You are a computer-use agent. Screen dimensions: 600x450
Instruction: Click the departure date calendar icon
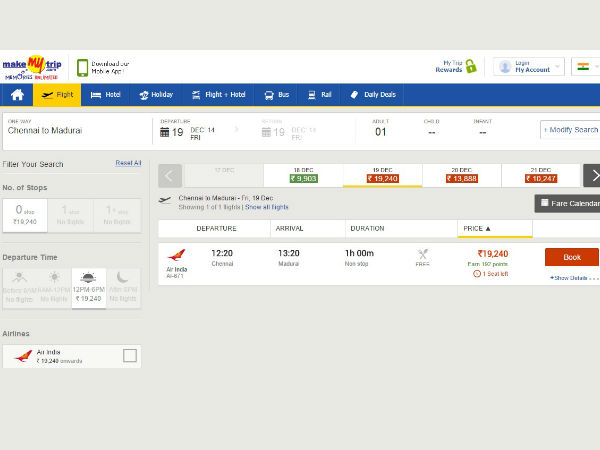click(165, 131)
